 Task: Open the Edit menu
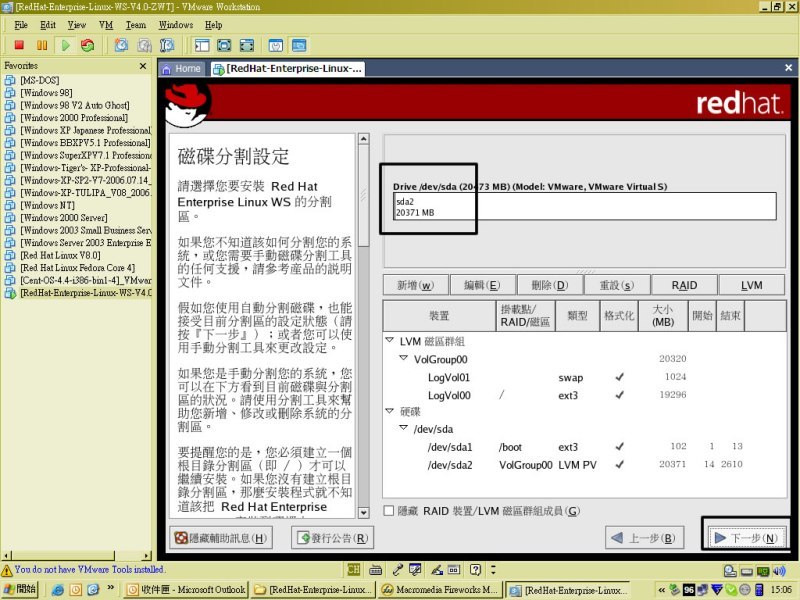pyautogui.click(x=48, y=25)
